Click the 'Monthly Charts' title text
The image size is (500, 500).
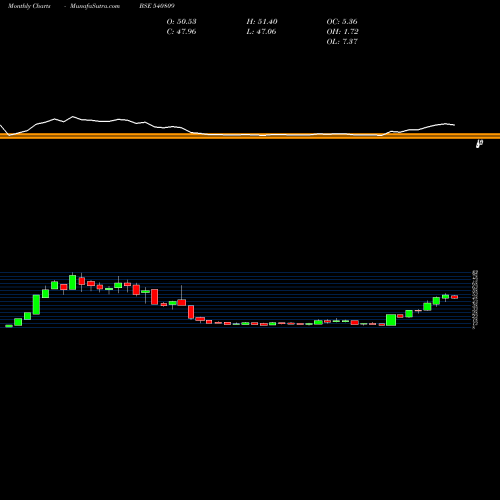coord(29,6)
